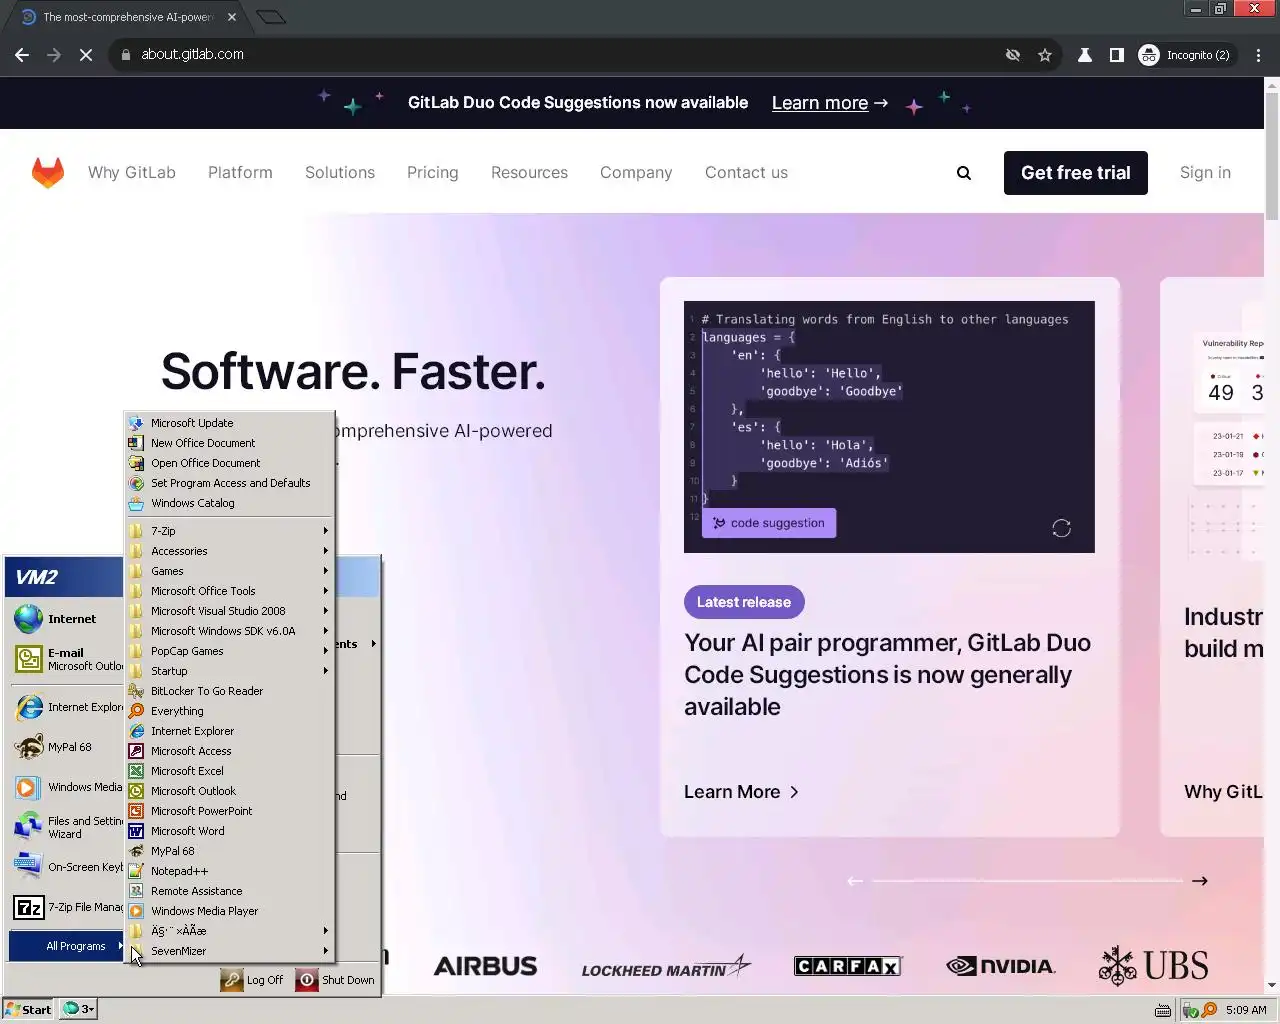Bookmark this page with the star icon
Viewport: 1280px width, 1024px height.
click(x=1045, y=55)
